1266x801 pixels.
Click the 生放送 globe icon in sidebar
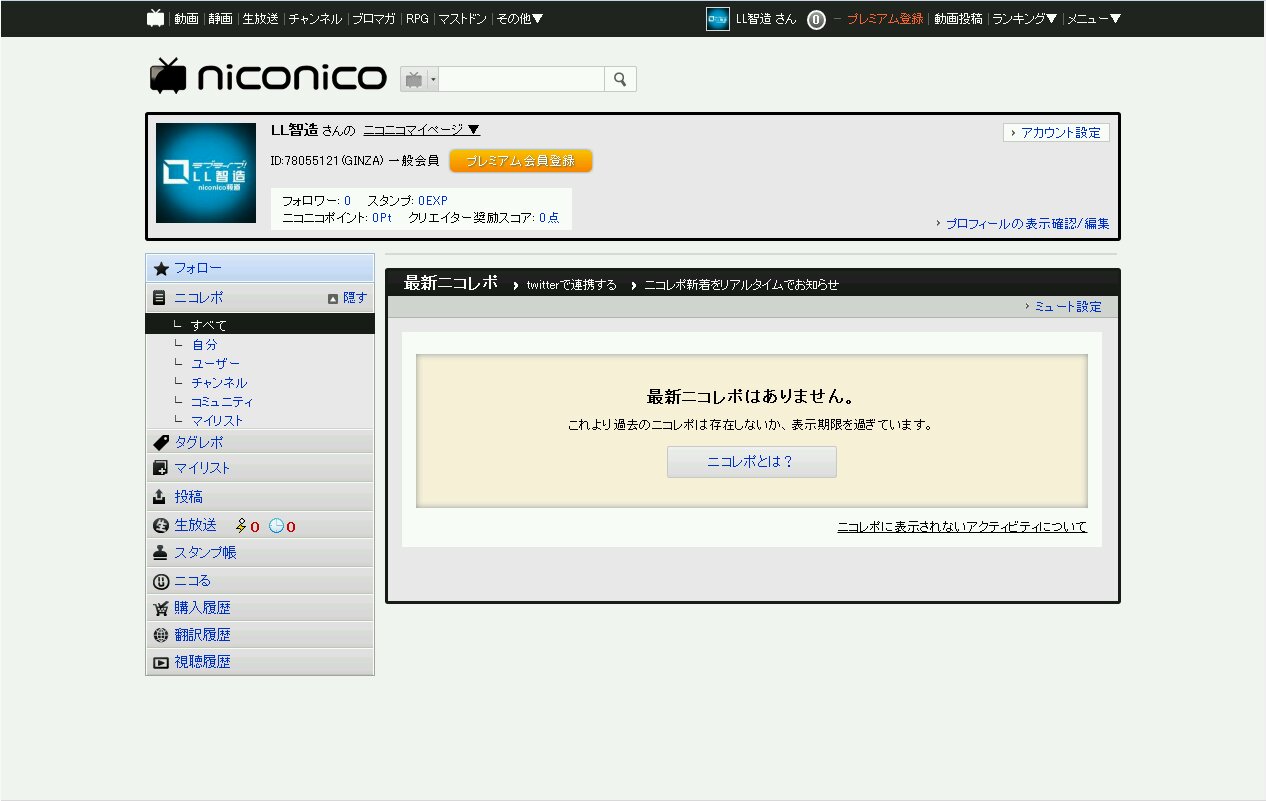tap(160, 525)
